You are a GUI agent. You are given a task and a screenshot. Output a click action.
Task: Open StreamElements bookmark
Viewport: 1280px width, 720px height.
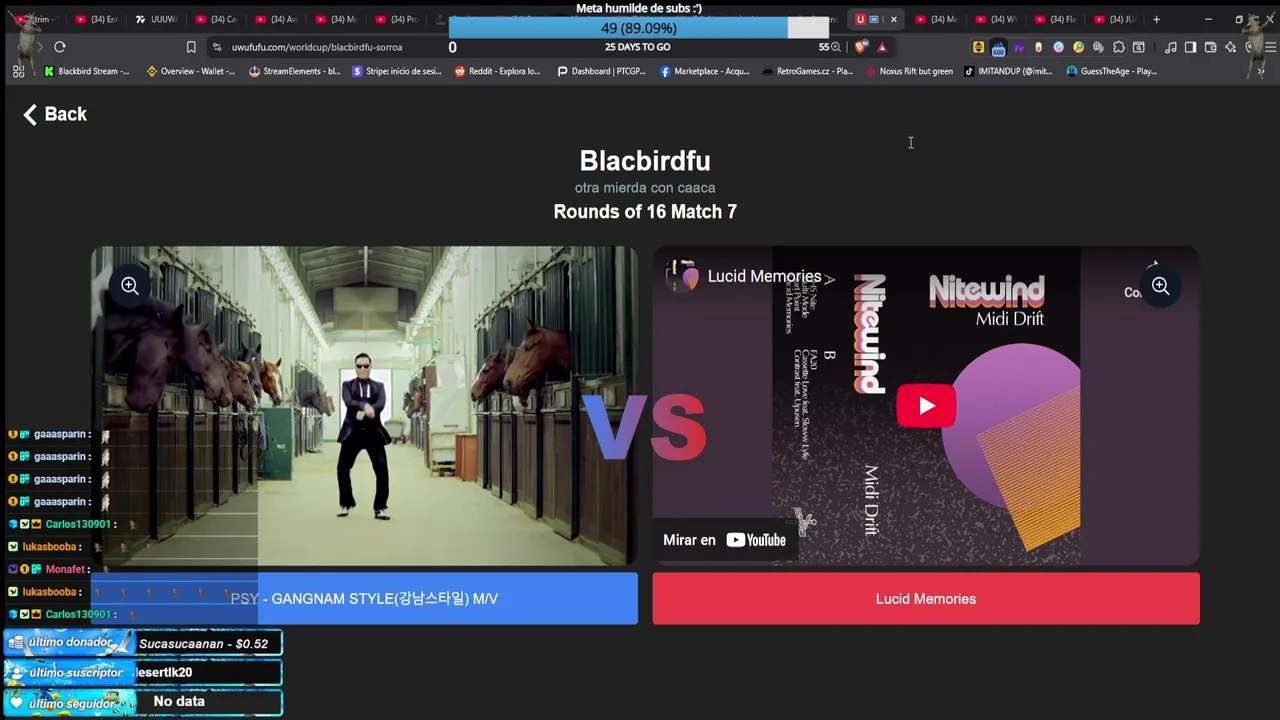coord(295,71)
